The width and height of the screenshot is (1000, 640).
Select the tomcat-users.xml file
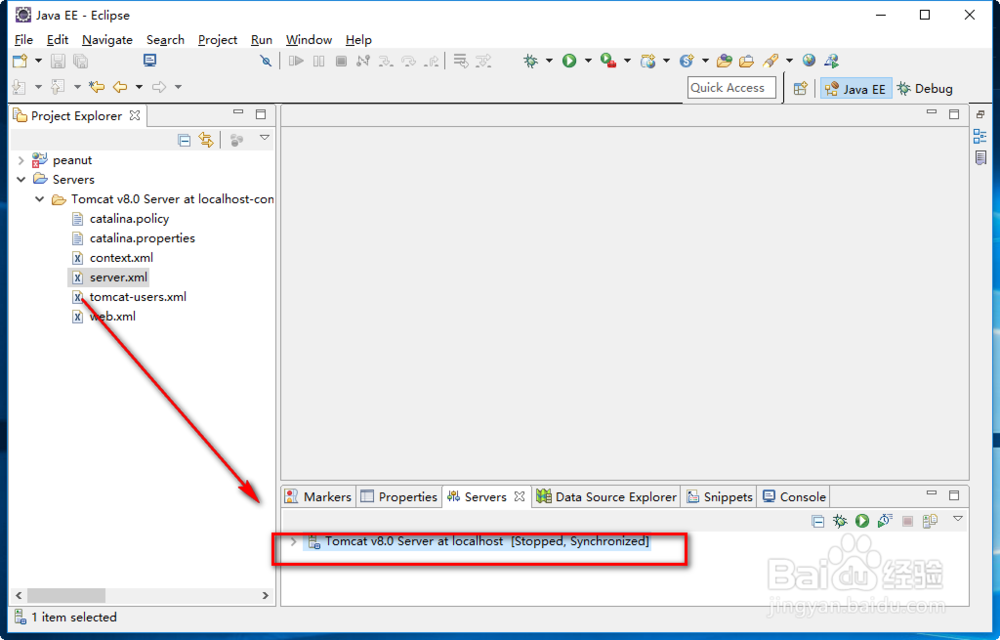[x=138, y=296]
